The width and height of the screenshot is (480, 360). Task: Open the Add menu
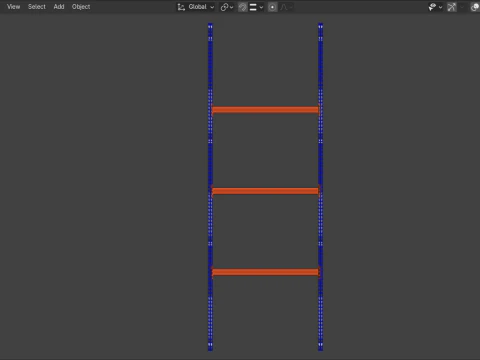pos(59,7)
